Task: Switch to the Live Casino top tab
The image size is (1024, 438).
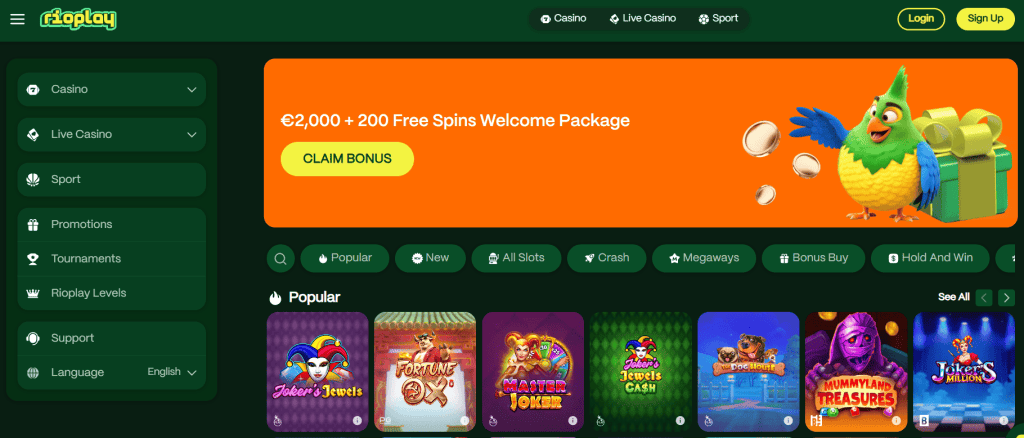Action: click(x=643, y=18)
